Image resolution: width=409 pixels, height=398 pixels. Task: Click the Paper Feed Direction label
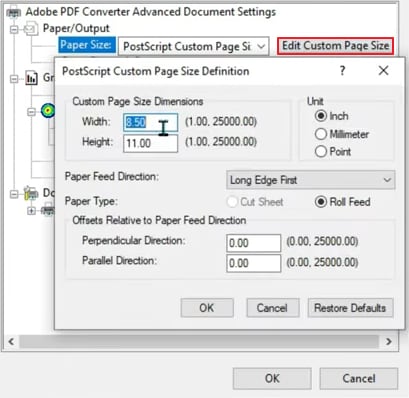[x=112, y=177]
